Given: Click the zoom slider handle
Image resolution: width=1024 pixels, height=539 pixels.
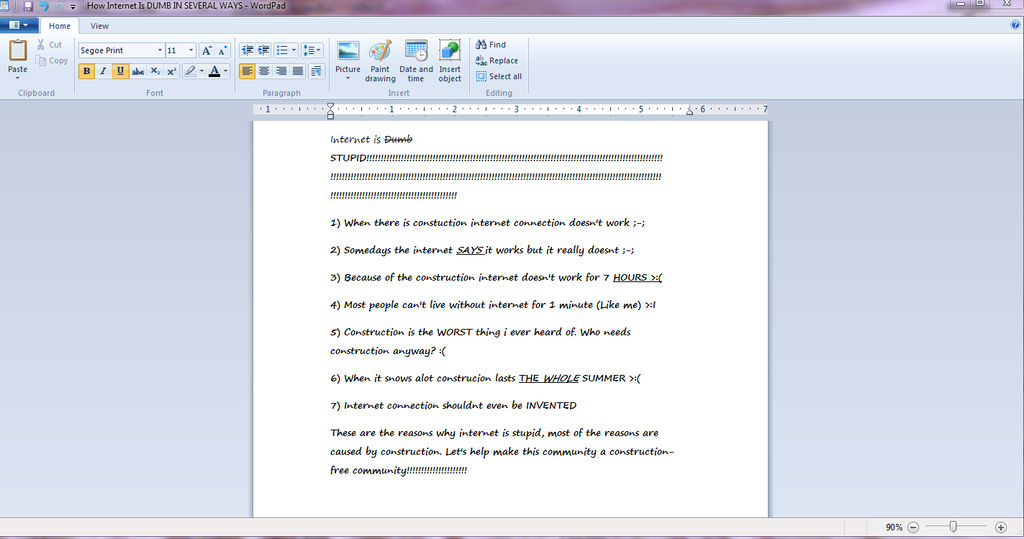Looking at the screenshot, I should (x=953, y=527).
